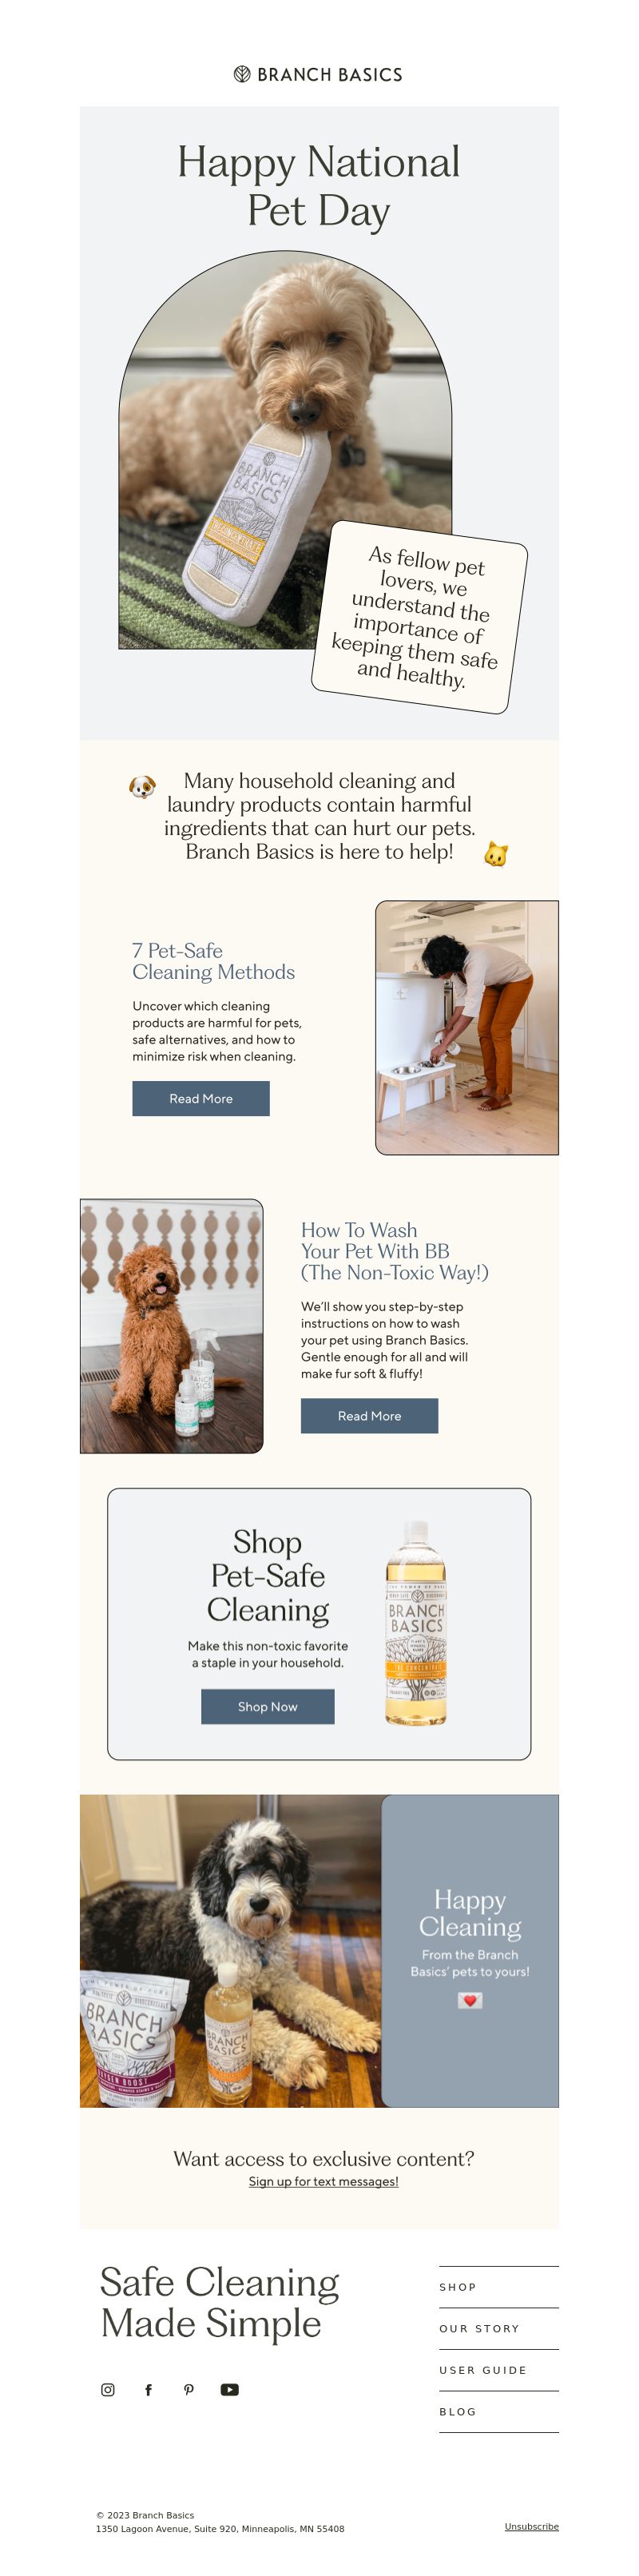
Task: Follow the Sign up for text messages link
Action: [x=323, y=2181]
